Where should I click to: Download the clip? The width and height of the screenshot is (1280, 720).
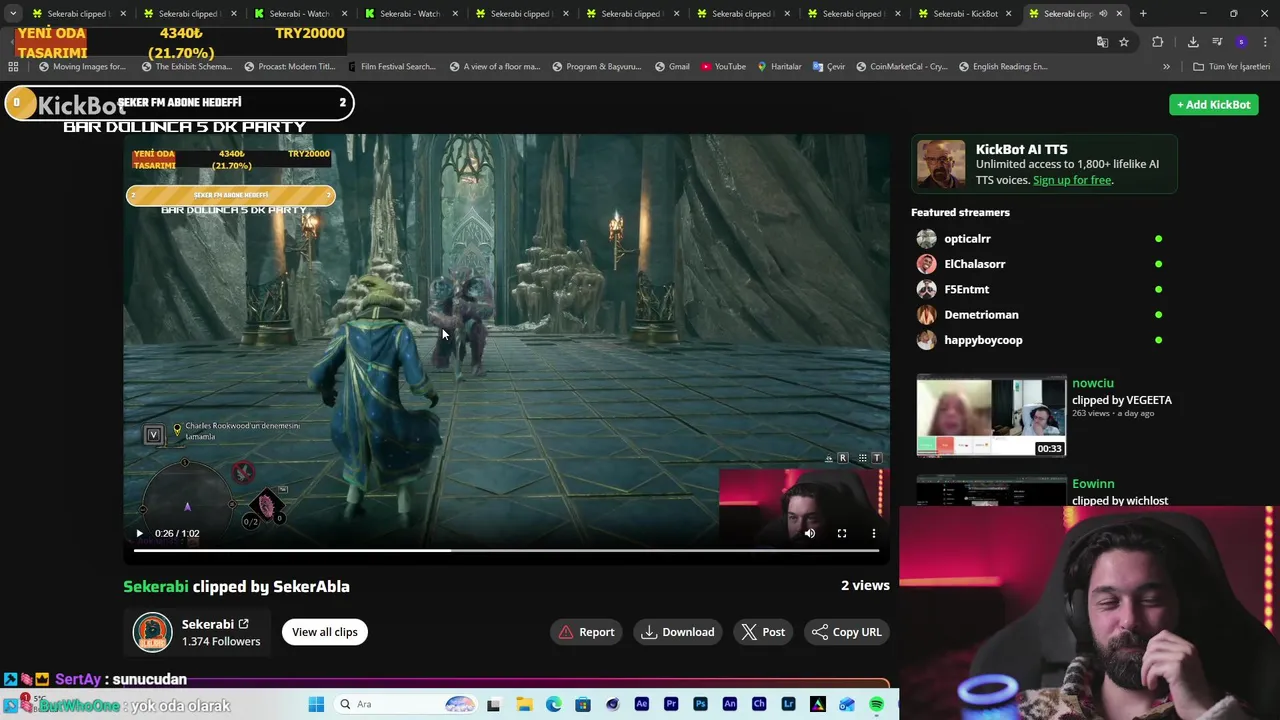(678, 632)
